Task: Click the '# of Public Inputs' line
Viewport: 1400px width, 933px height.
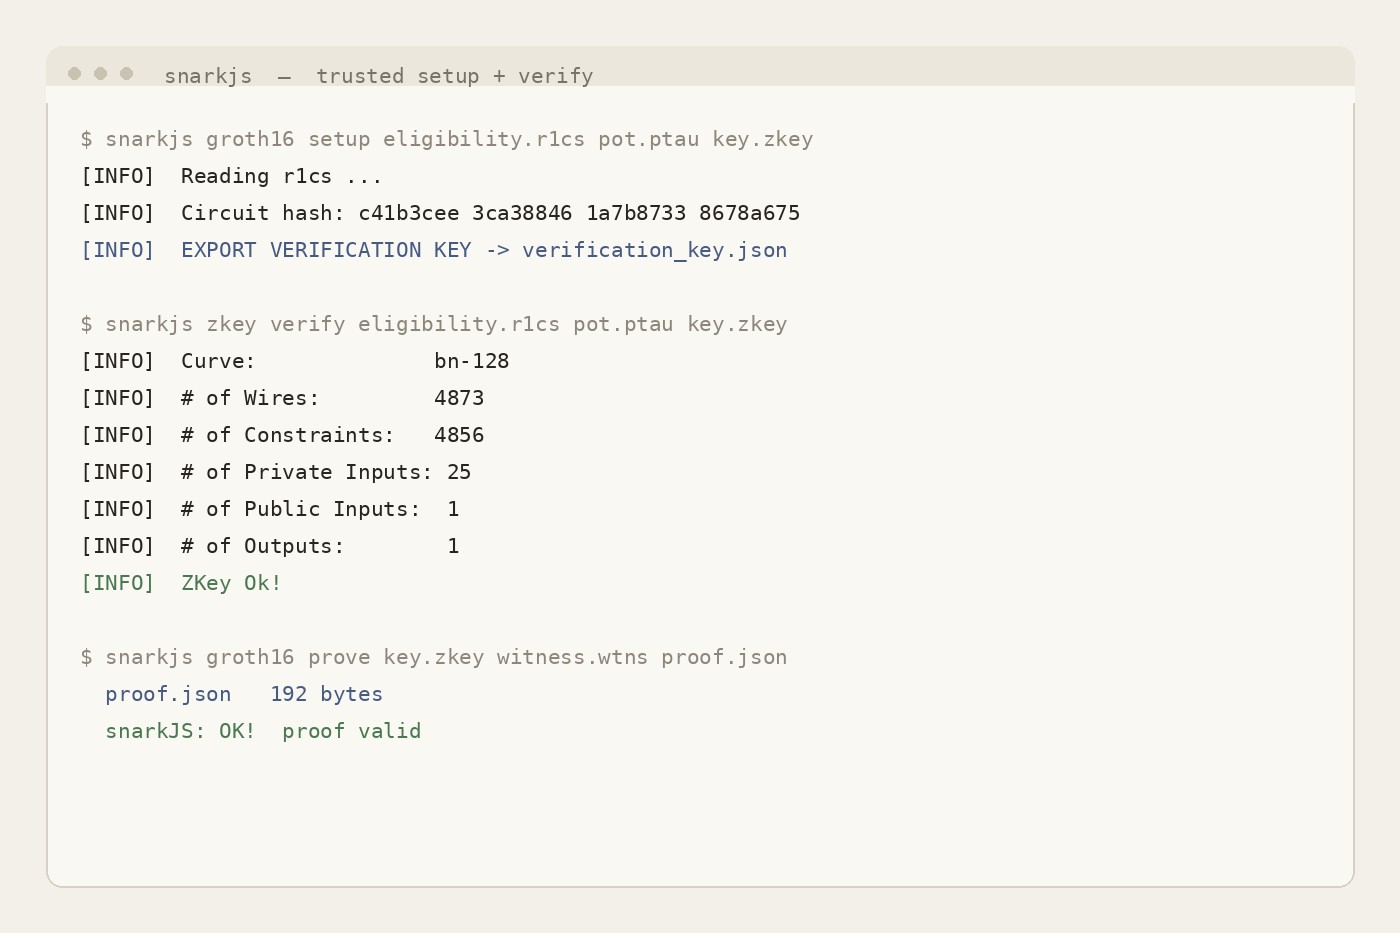Action: [x=270, y=509]
